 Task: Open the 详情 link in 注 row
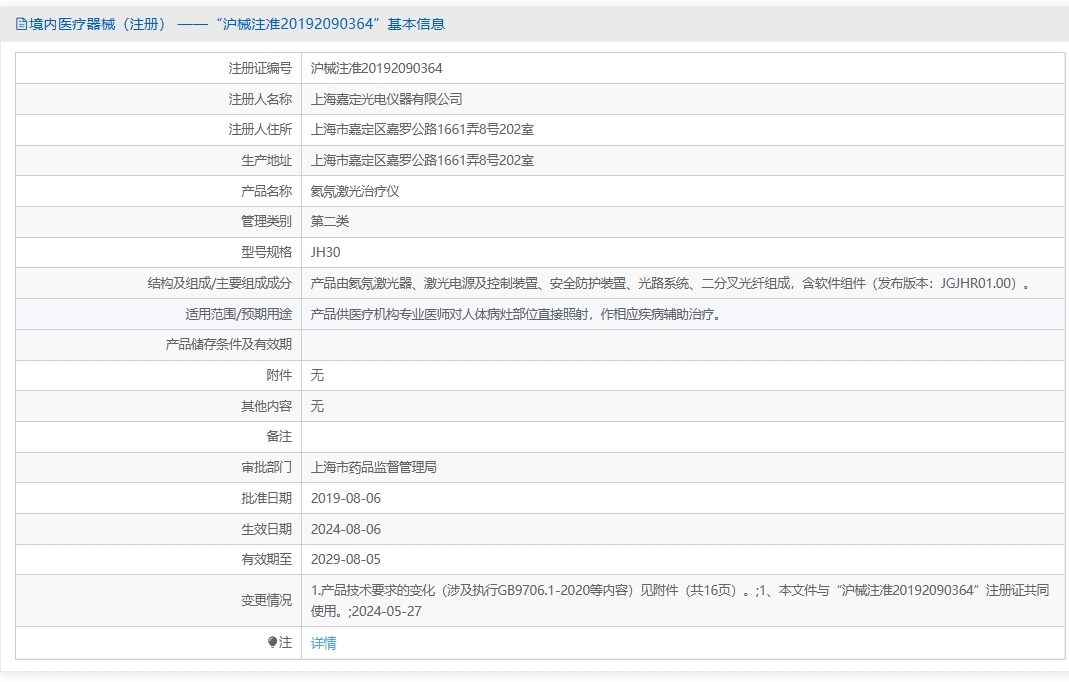point(323,643)
